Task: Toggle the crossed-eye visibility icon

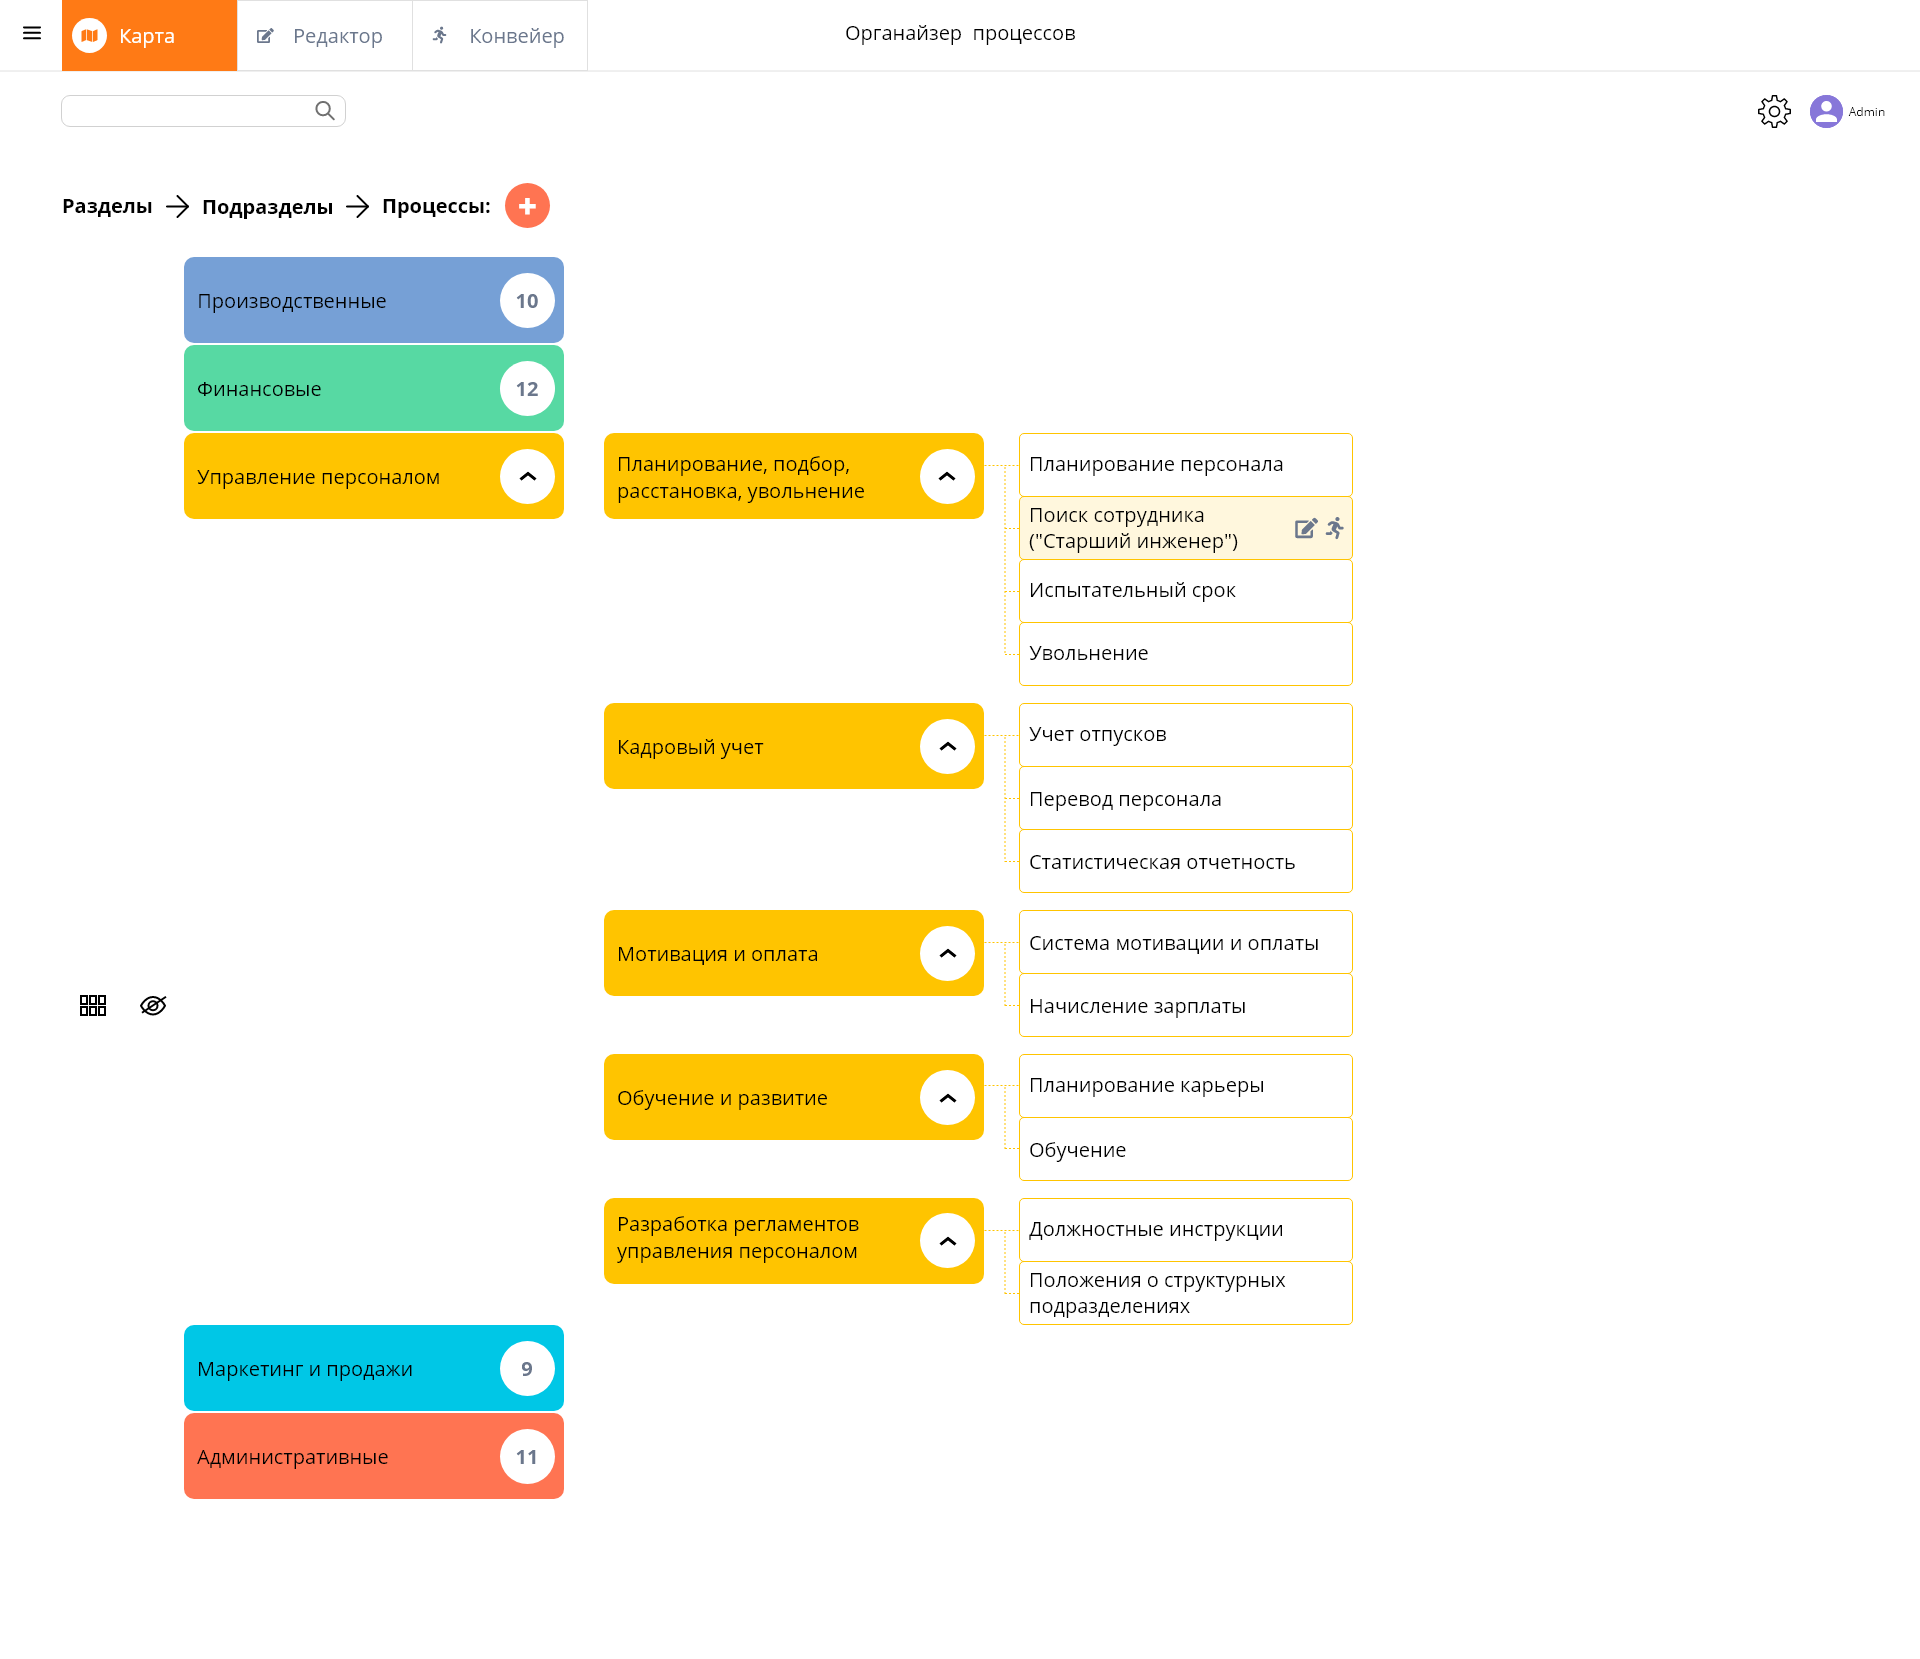Action: pyautogui.click(x=153, y=1005)
